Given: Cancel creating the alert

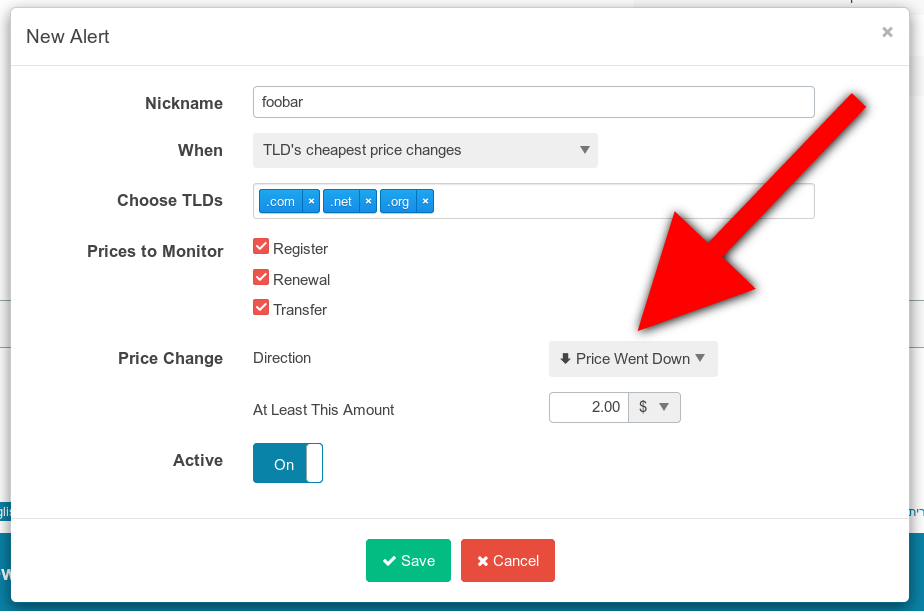Looking at the screenshot, I should click(x=508, y=560).
